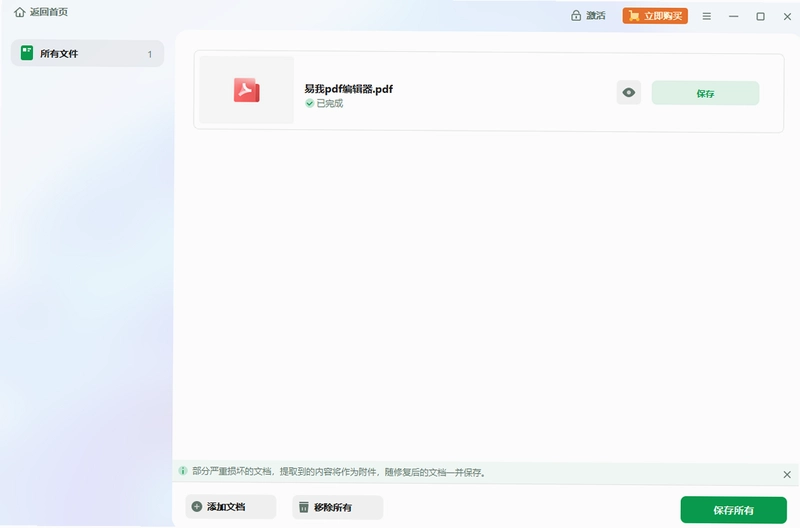This screenshot has width=800, height=528.
Task: Click 添加文档 to add a document
Action: [231, 507]
